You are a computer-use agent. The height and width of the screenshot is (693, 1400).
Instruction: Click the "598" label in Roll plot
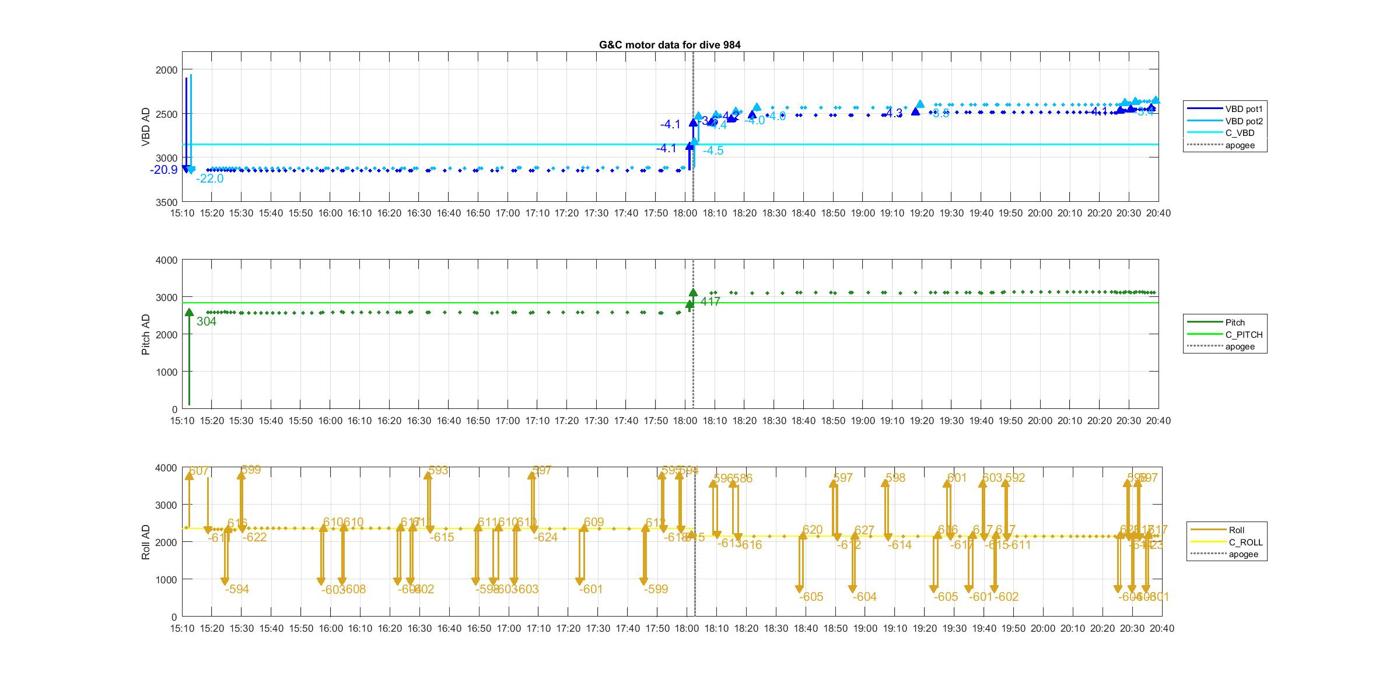(x=895, y=478)
